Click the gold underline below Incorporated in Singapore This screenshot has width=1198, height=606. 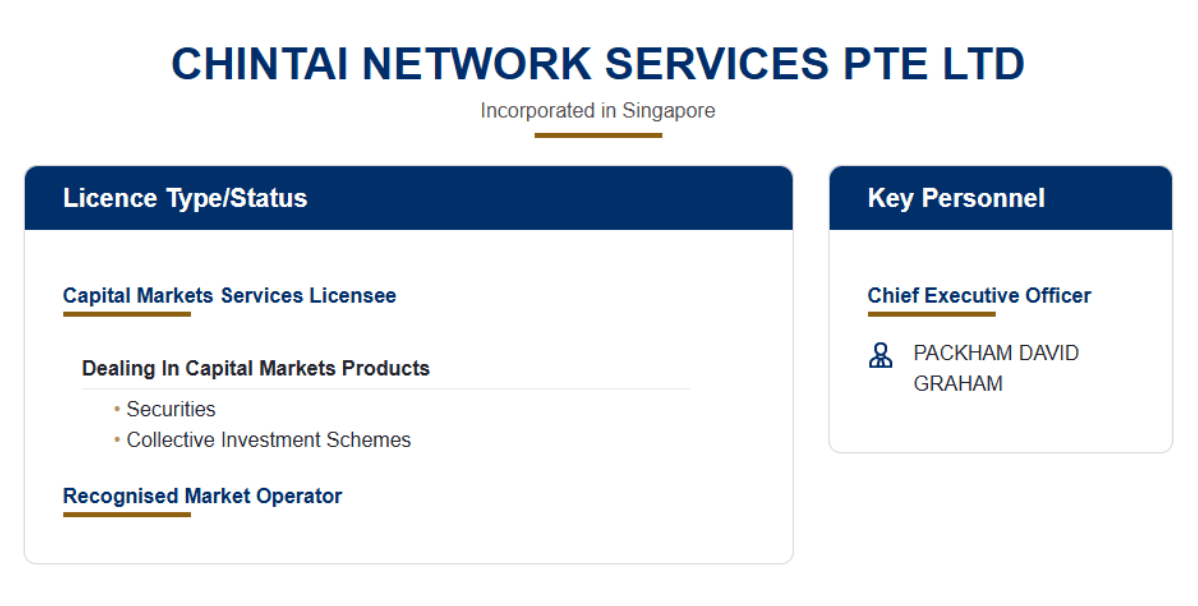point(598,135)
